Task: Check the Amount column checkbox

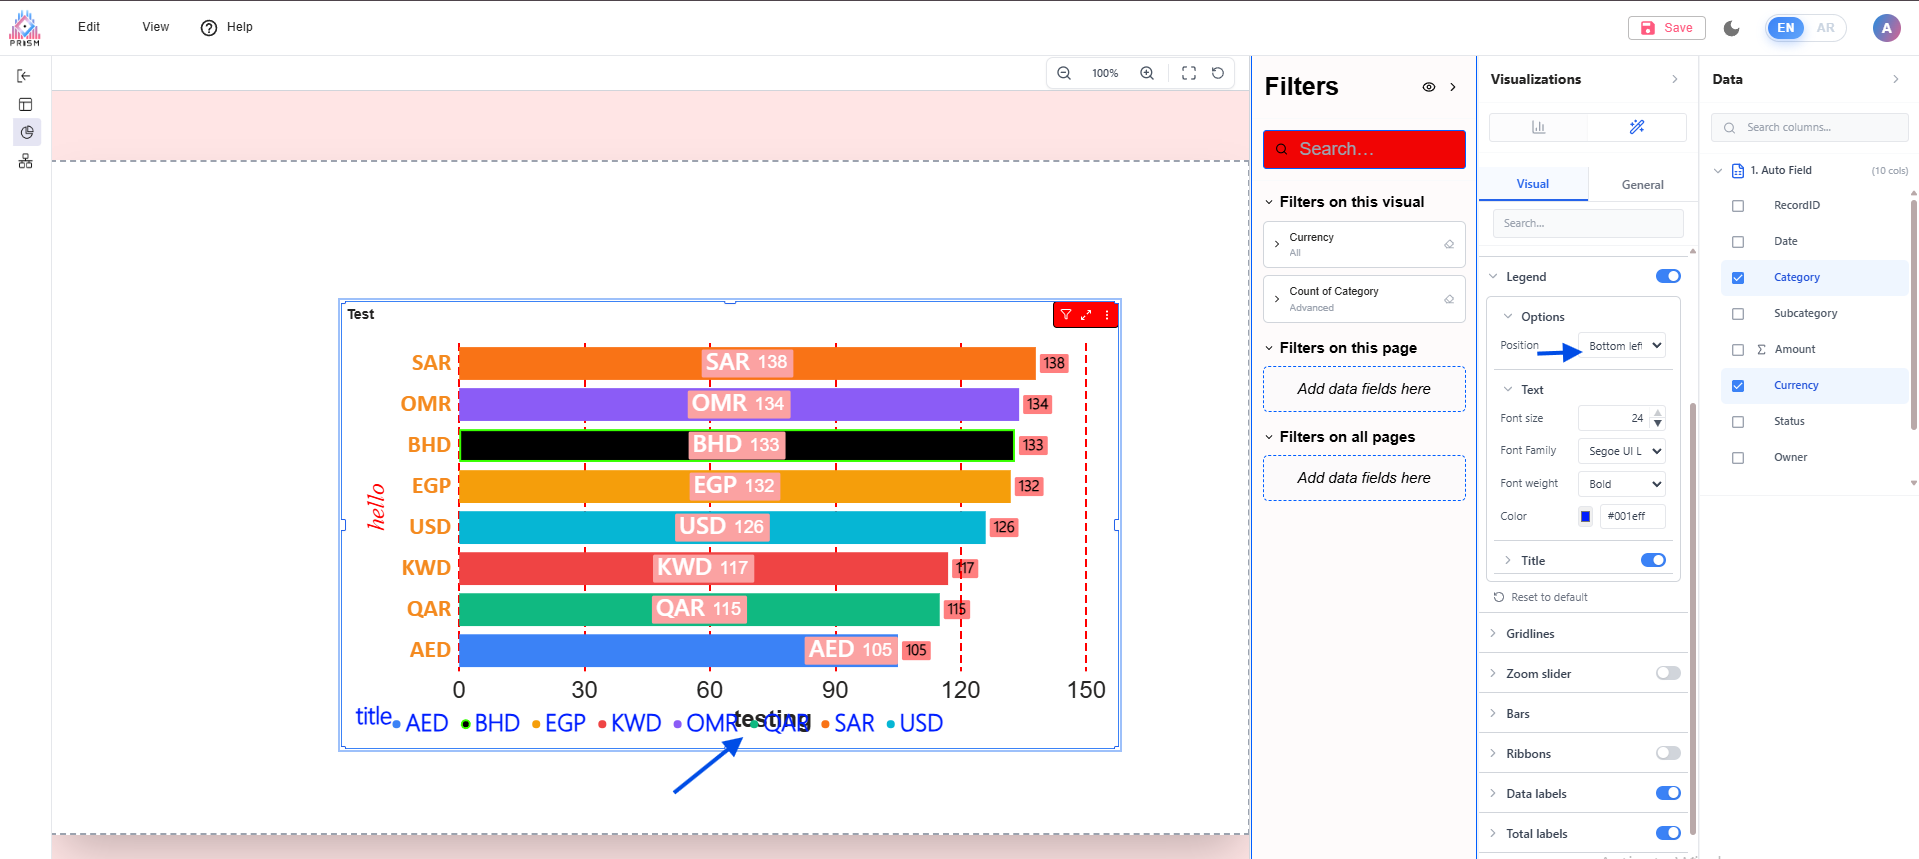Action: click(1738, 350)
